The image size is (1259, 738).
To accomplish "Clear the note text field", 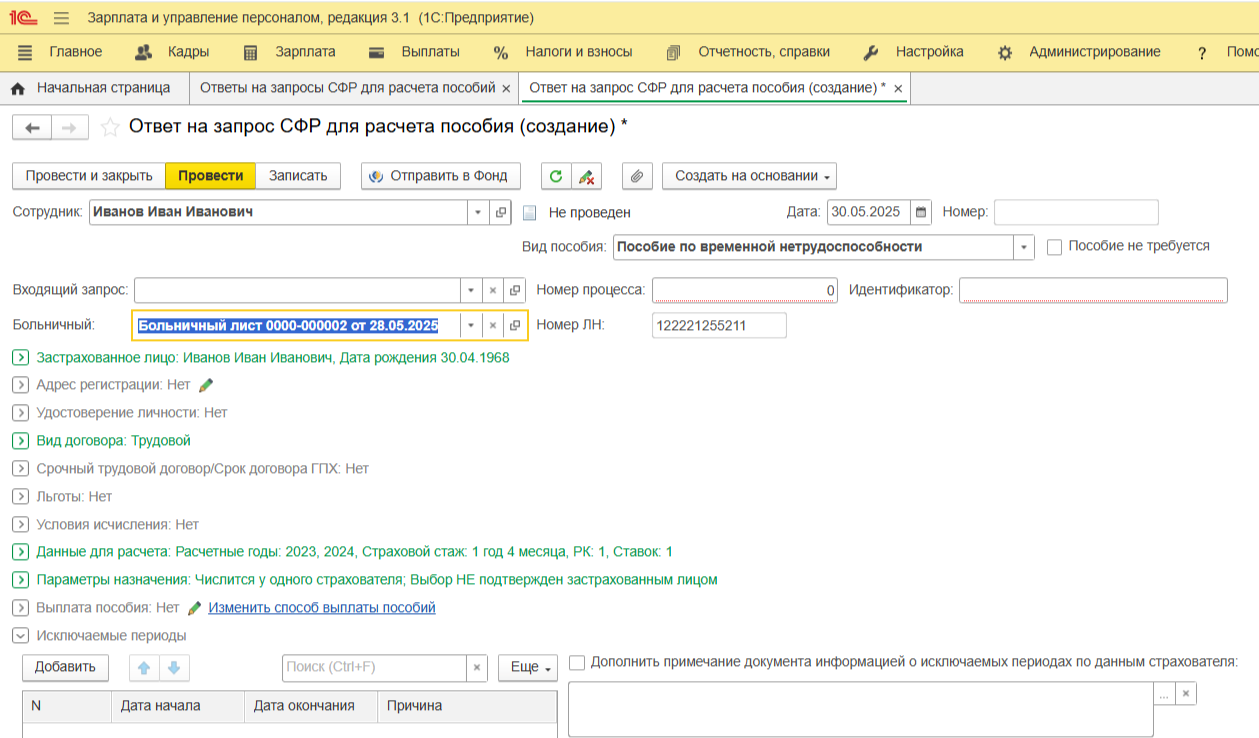I will 1185,693.
